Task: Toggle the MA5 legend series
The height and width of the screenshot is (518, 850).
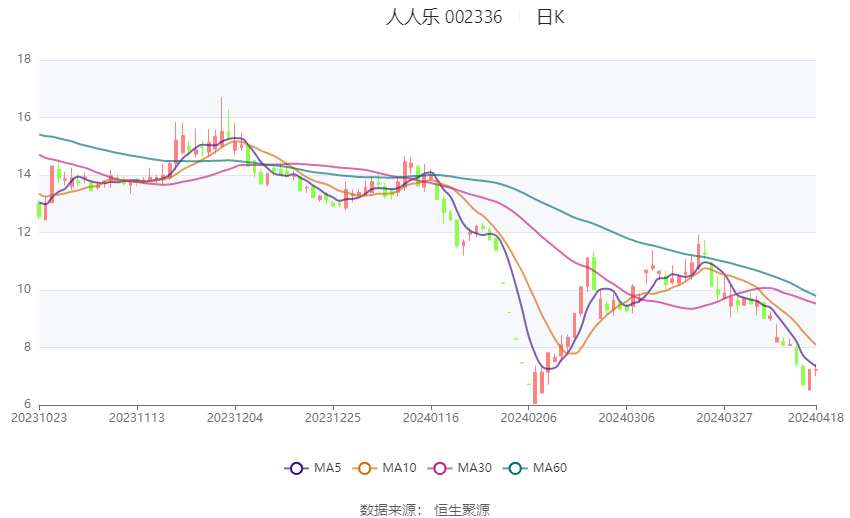Action: 313,468
